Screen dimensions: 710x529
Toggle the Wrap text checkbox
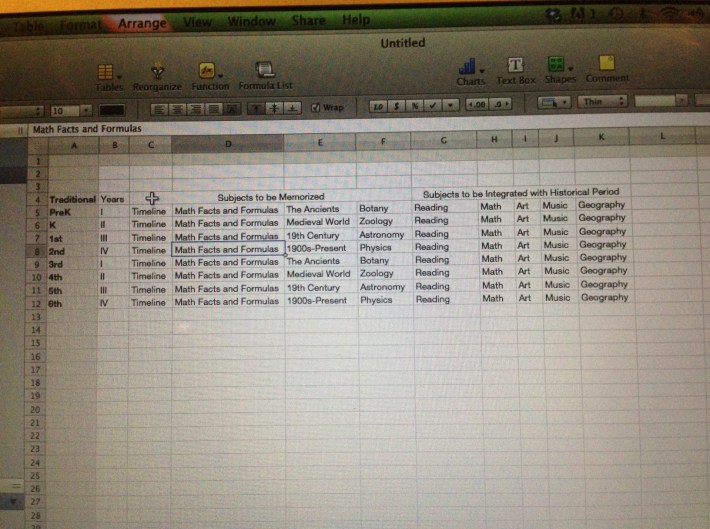pos(317,106)
